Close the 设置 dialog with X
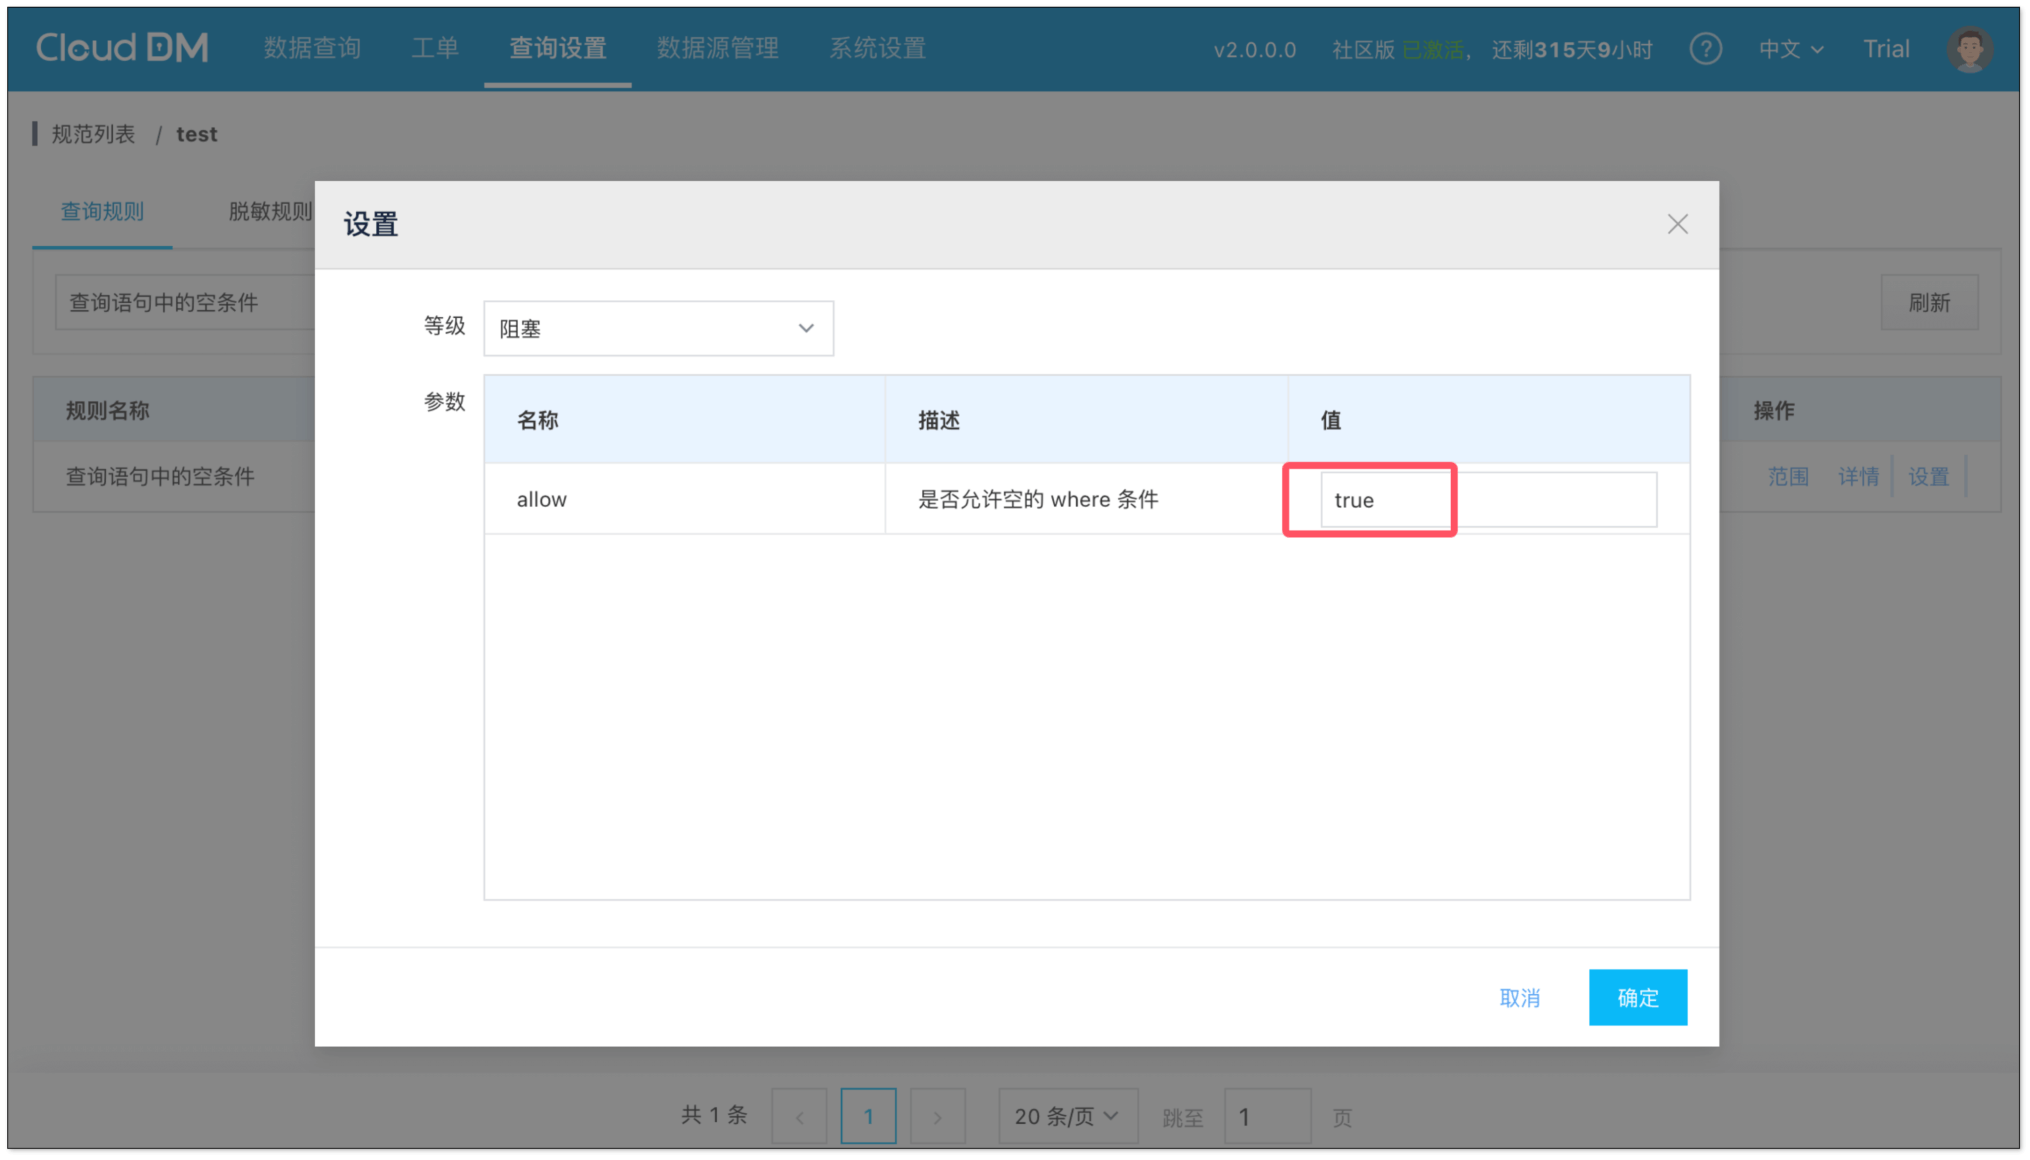The height and width of the screenshot is (1160, 2030). 1677,224
